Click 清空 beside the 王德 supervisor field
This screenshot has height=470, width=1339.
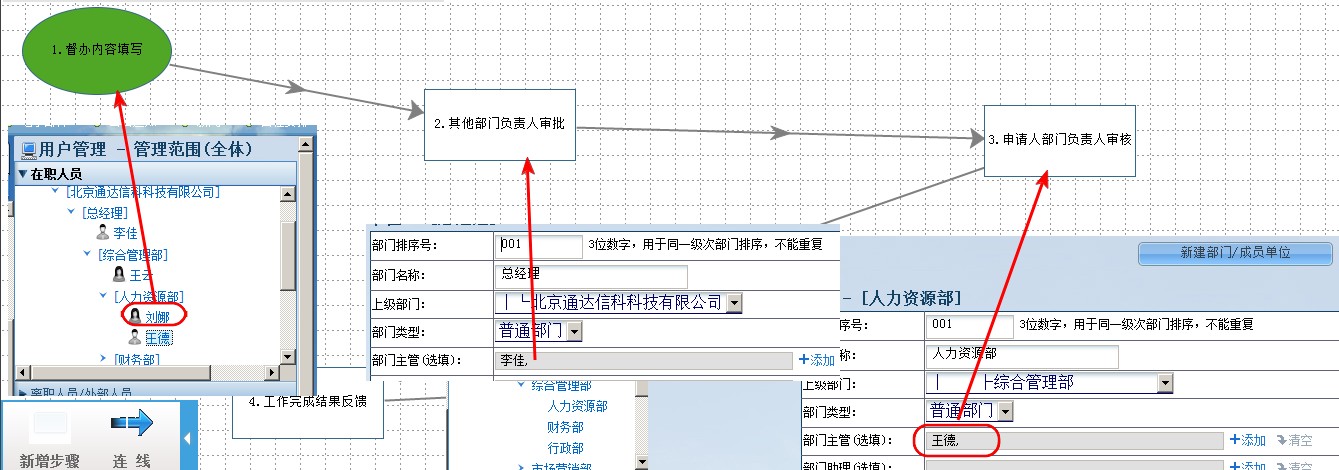pyautogui.click(x=1294, y=440)
